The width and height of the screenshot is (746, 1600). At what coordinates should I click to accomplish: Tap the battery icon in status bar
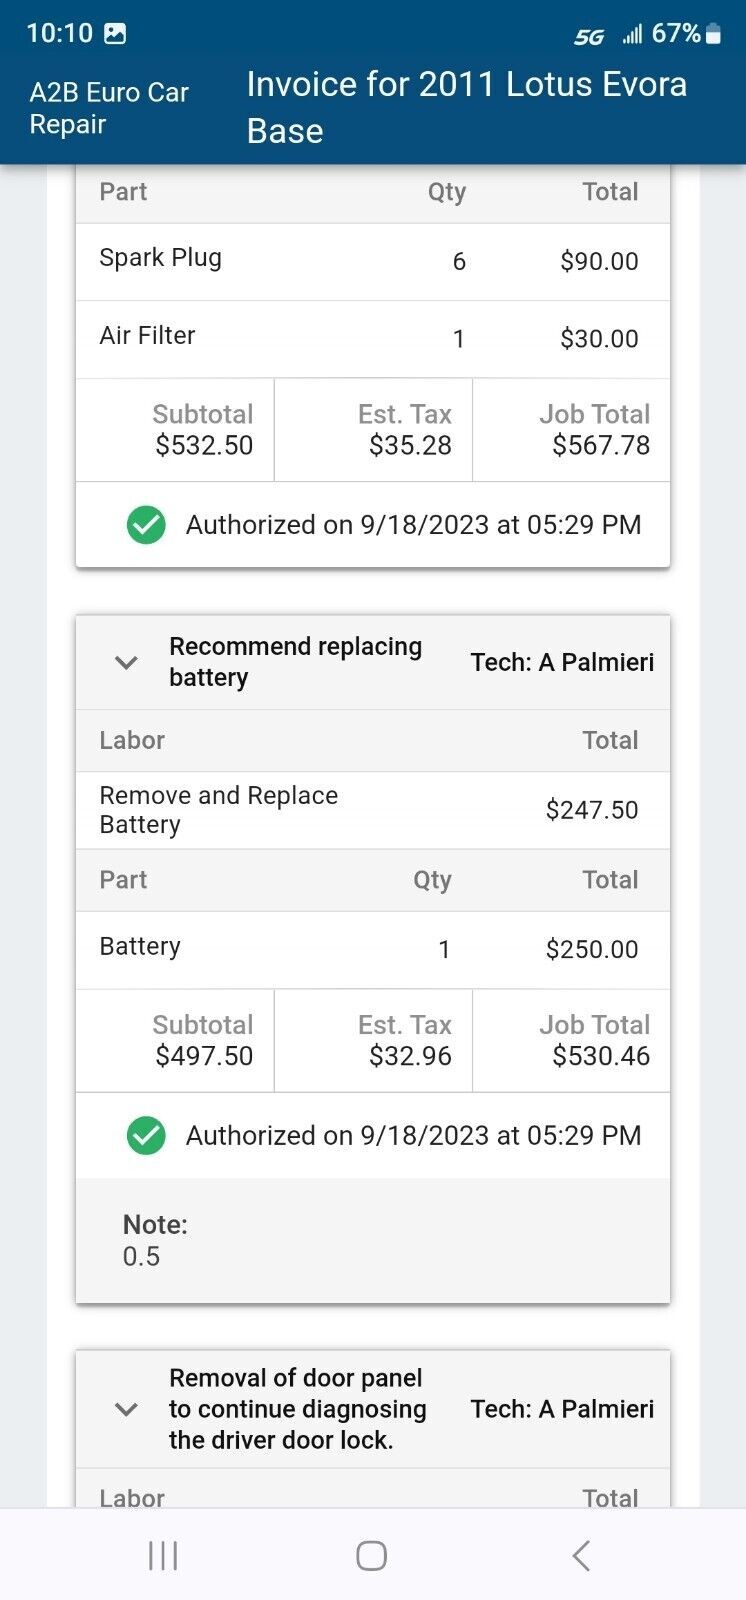[713, 34]
